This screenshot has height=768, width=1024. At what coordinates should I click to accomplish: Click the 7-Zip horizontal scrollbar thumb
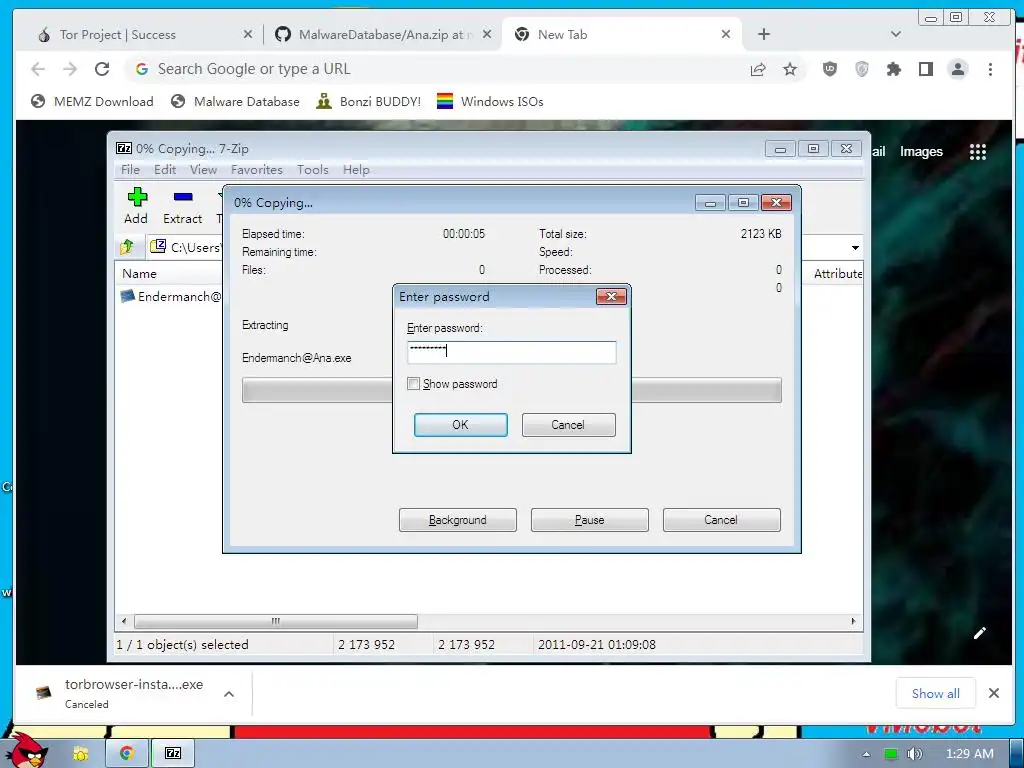[x=276, y=621]
